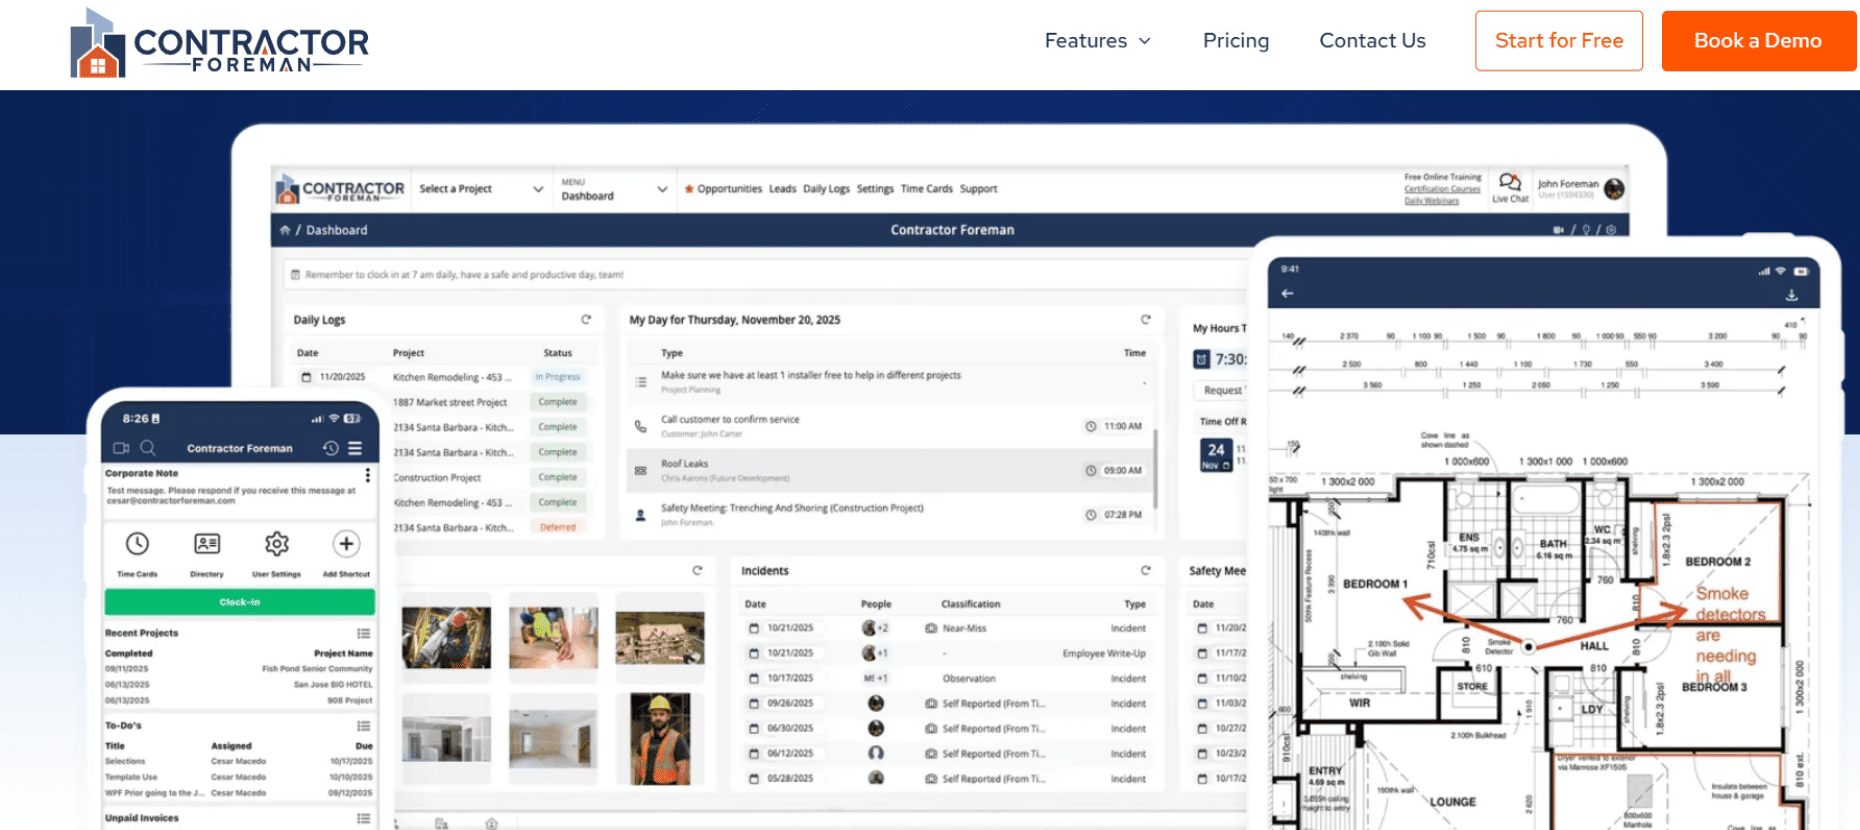
Task: Click the phone icon for Call customer
Action: tap(640, 426)
